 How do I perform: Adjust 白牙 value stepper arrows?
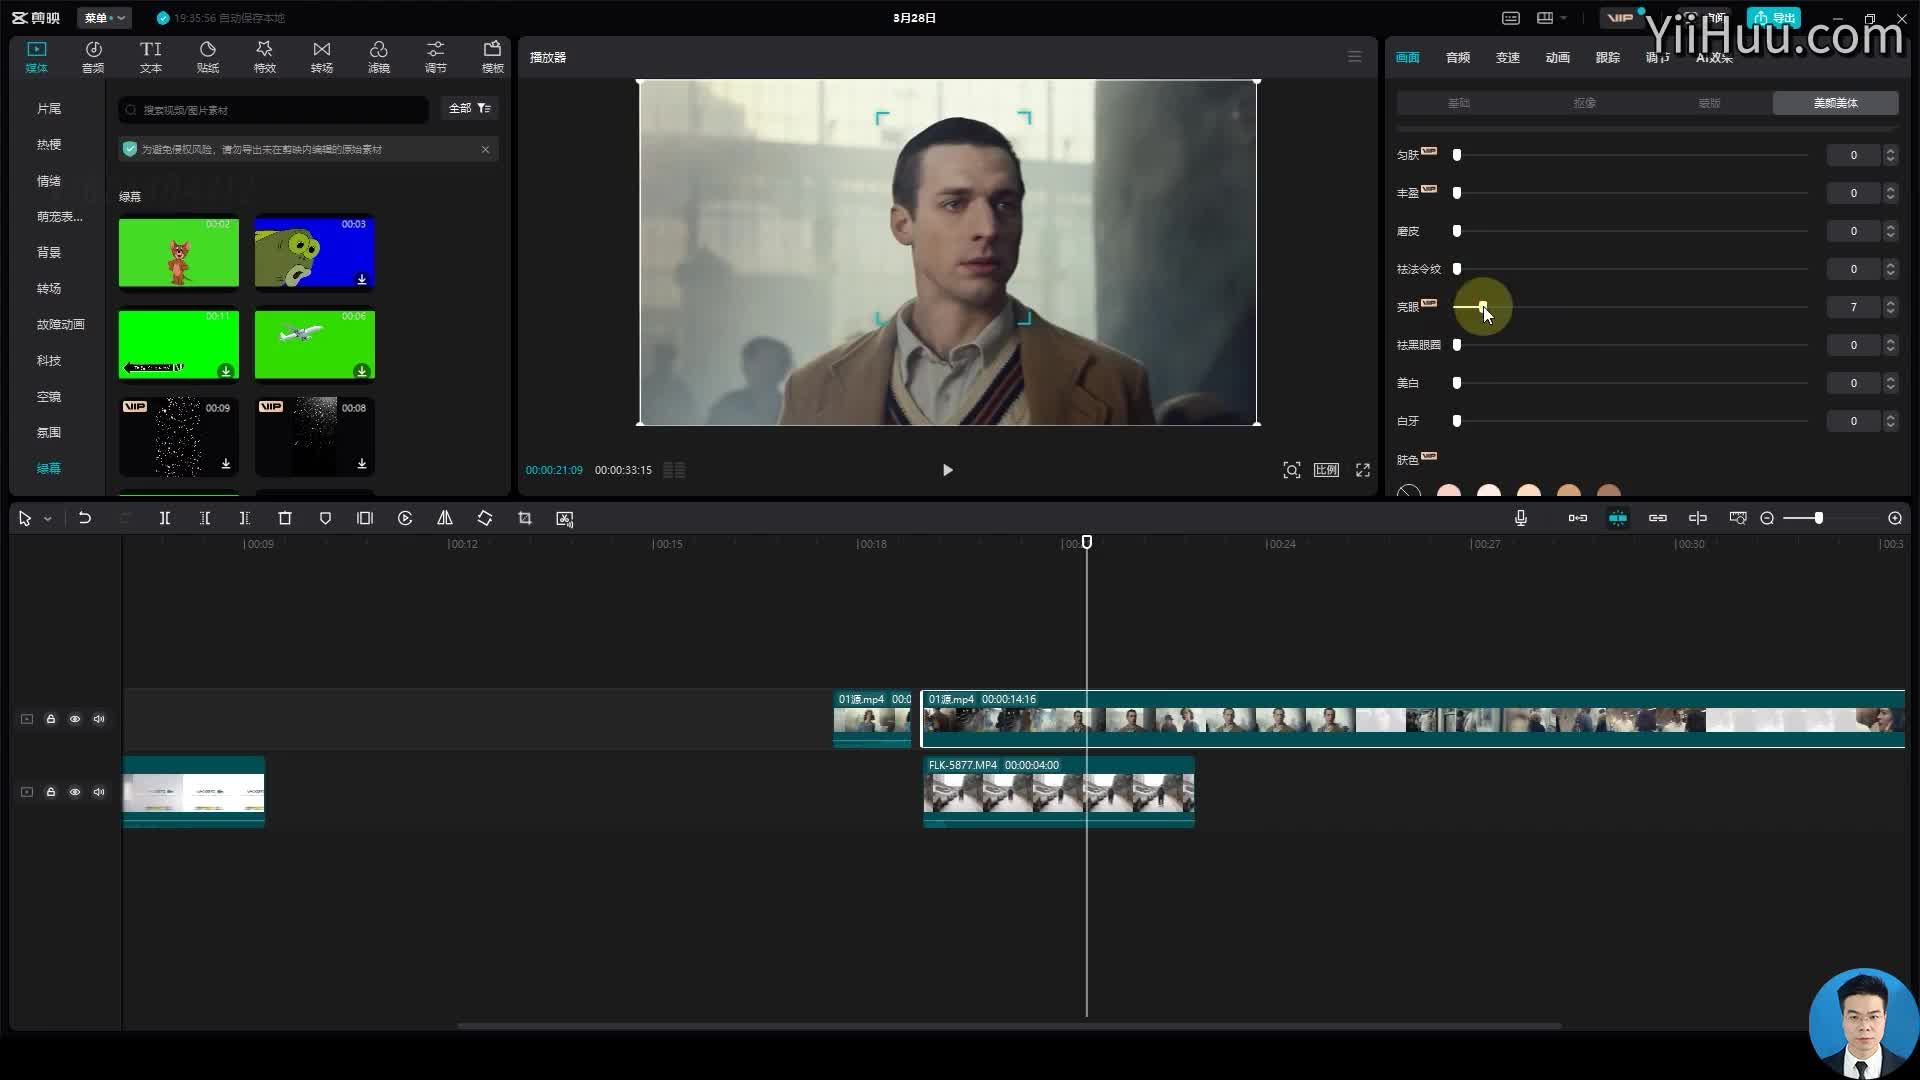(1890, 421)
